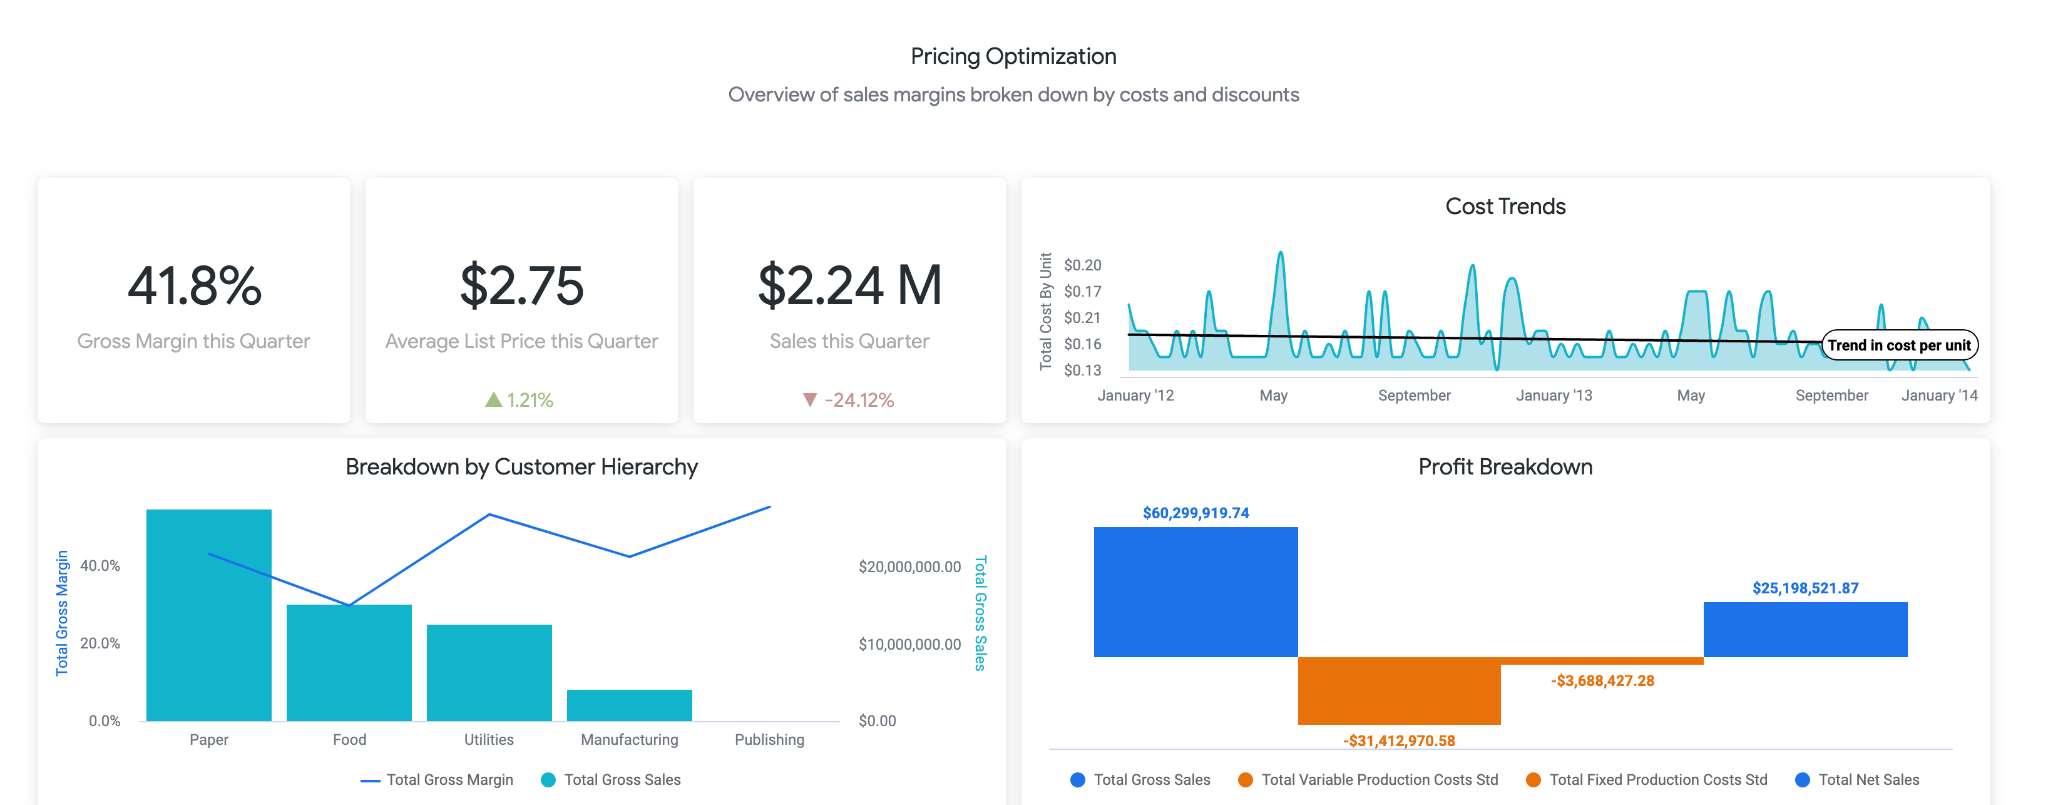
Task: Select the Paper bar in Customer Hierarchy chart
Action: click(209, 615)
